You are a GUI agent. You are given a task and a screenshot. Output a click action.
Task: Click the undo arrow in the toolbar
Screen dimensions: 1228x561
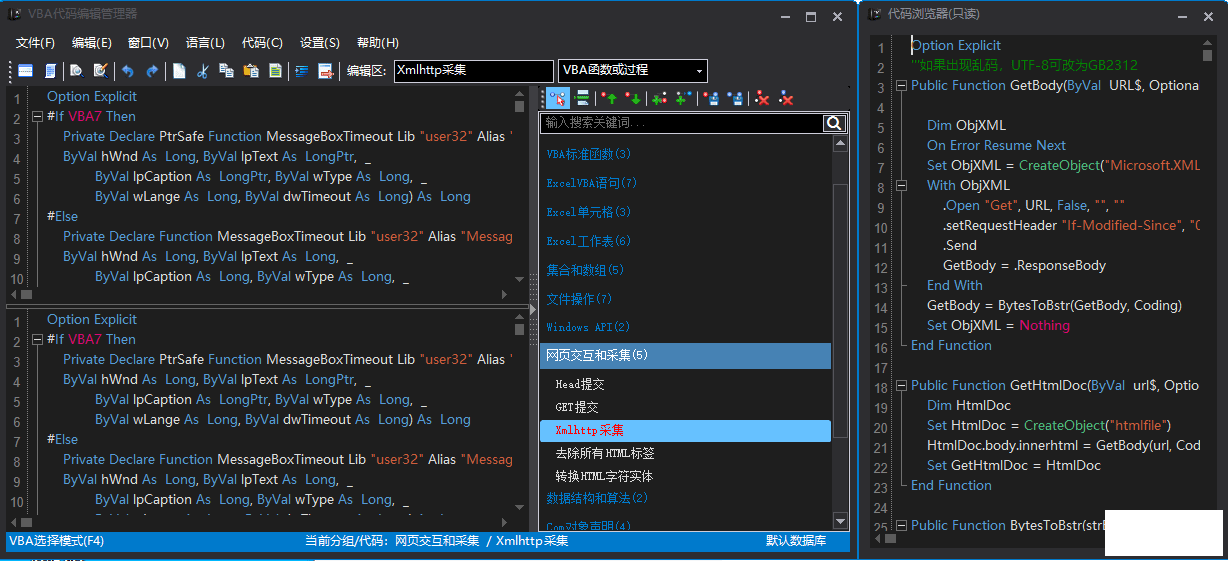127,71
